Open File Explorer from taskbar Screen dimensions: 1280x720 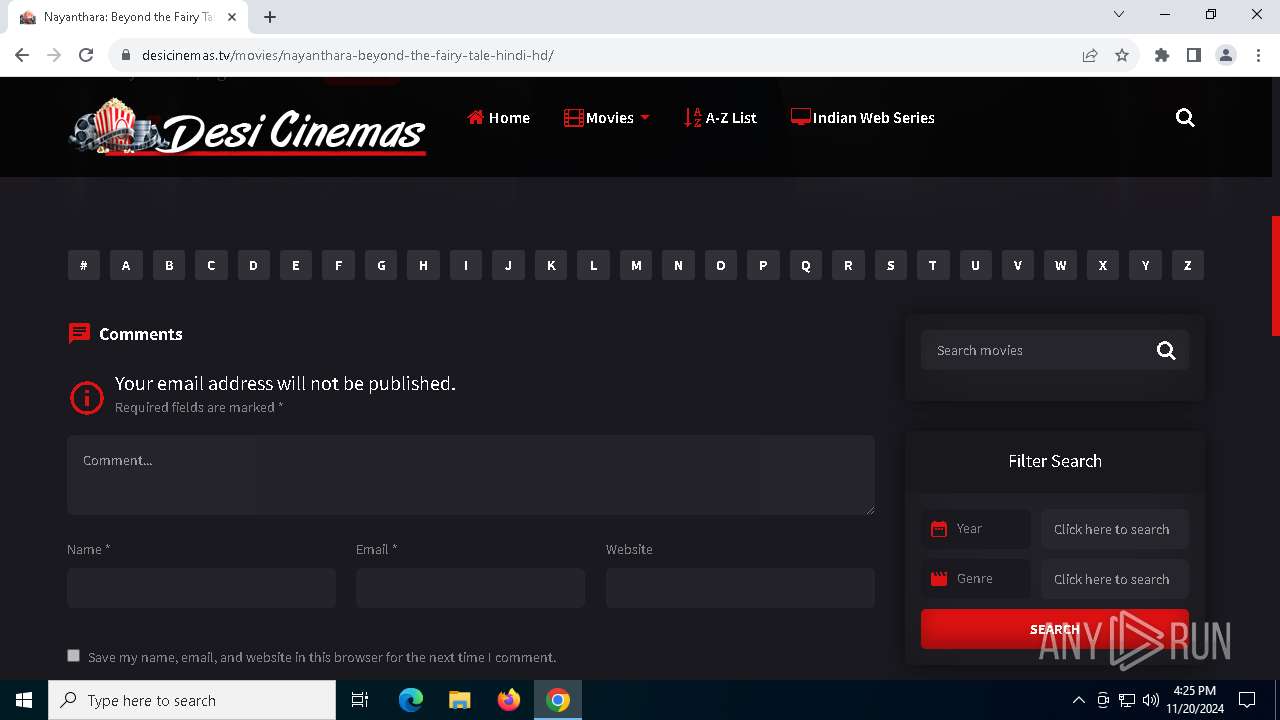(459, 700)
